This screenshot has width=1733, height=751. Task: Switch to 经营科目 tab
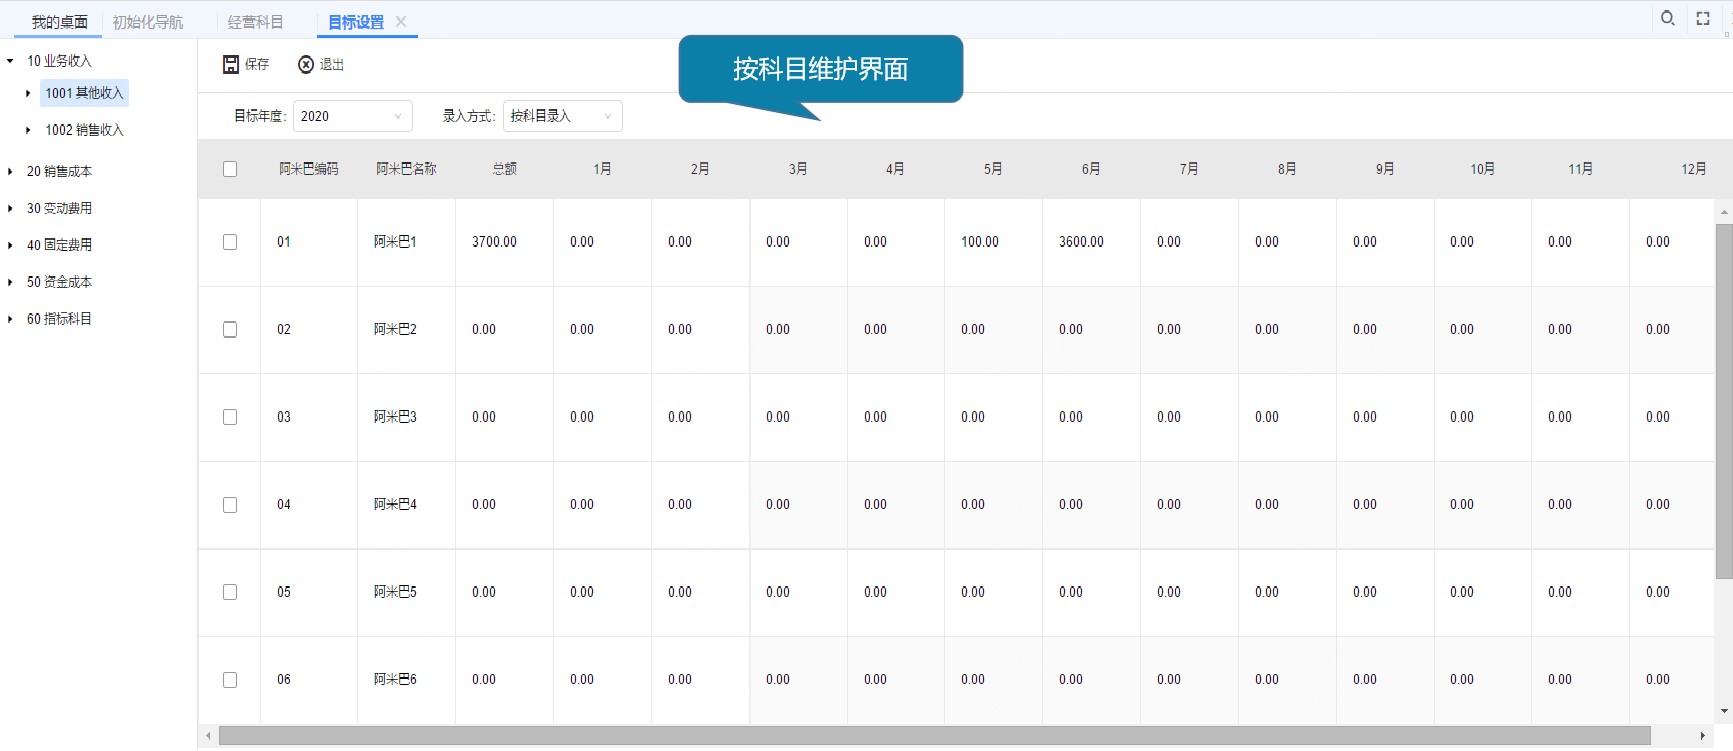click(x=255, y=22)
